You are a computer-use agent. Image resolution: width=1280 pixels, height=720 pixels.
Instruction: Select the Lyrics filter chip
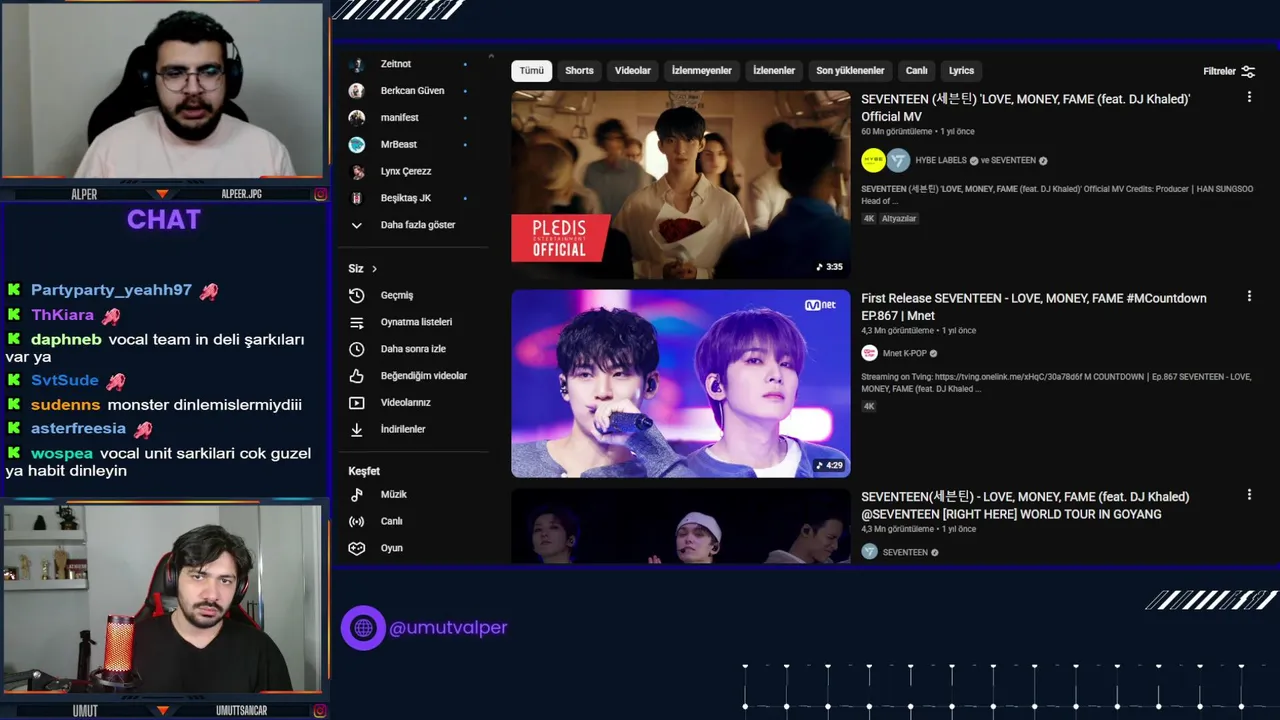[x=961, y=71]
